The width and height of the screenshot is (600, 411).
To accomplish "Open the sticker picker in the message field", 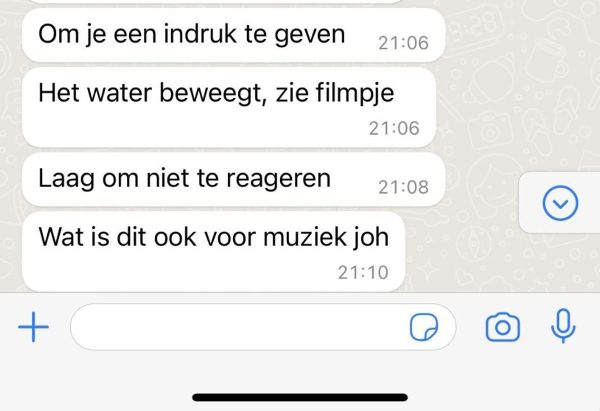I will tap(424, 327).
